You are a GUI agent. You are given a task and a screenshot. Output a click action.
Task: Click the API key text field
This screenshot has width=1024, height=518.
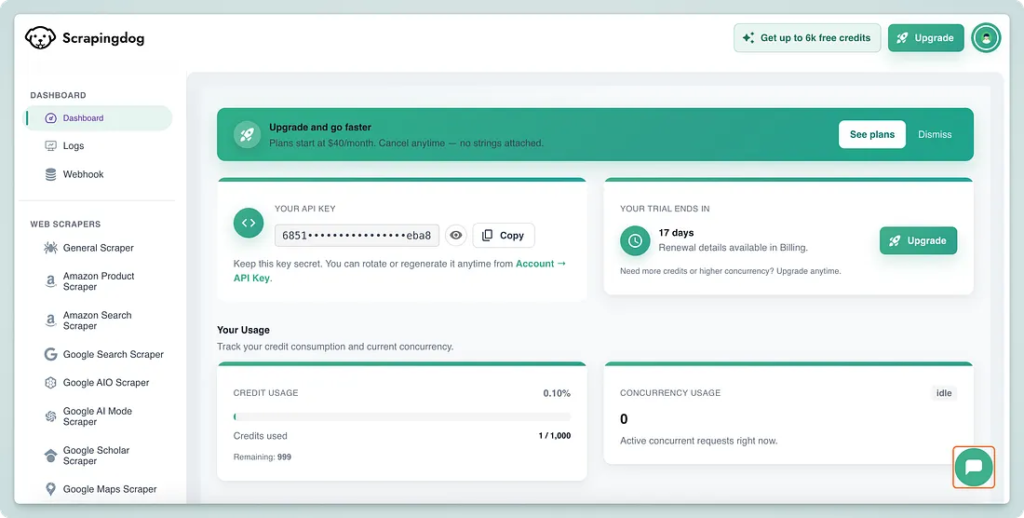coord(357,235)
